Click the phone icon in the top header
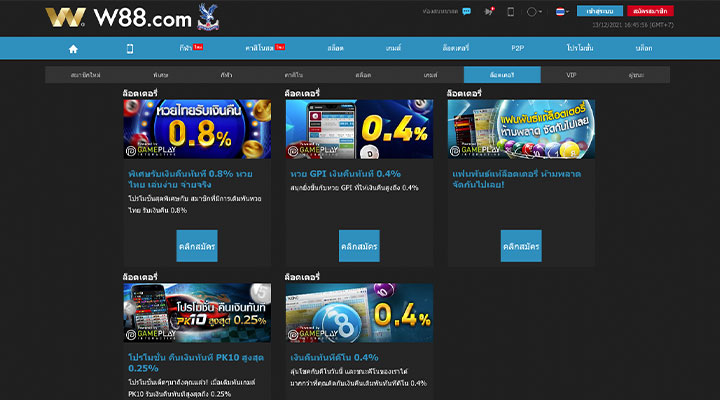Viewport: 720px width, 400px height. pos(510,11)
